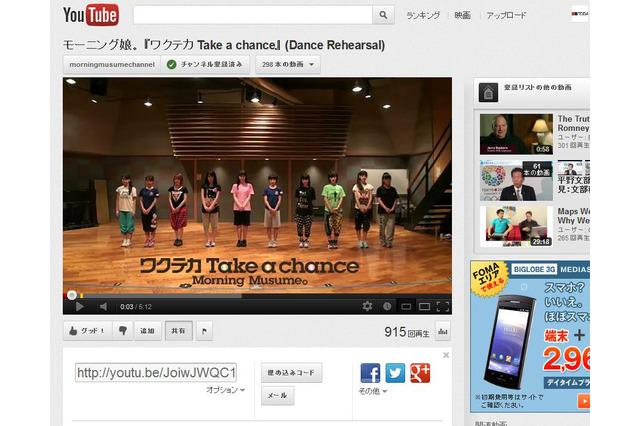Screen dimensions: 640x426
Task: Switch to large player size
Action: coord(424,306)
